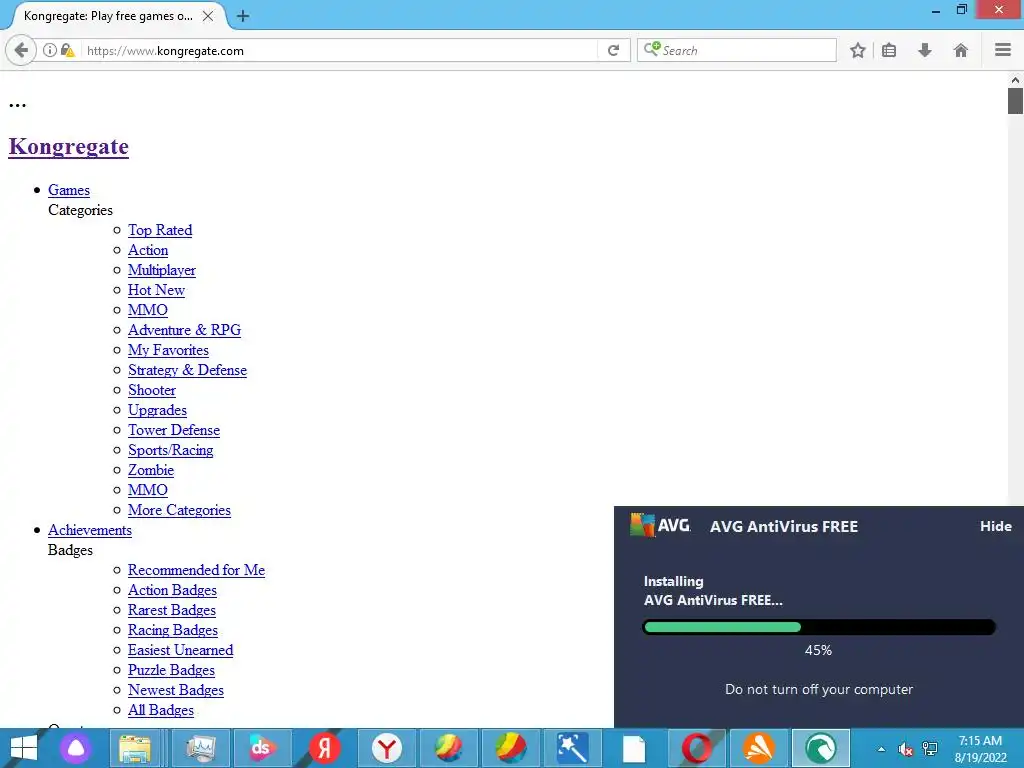Open the Upgrades category link
This screenshot has width=1024, height=768.
click(157, 410)
